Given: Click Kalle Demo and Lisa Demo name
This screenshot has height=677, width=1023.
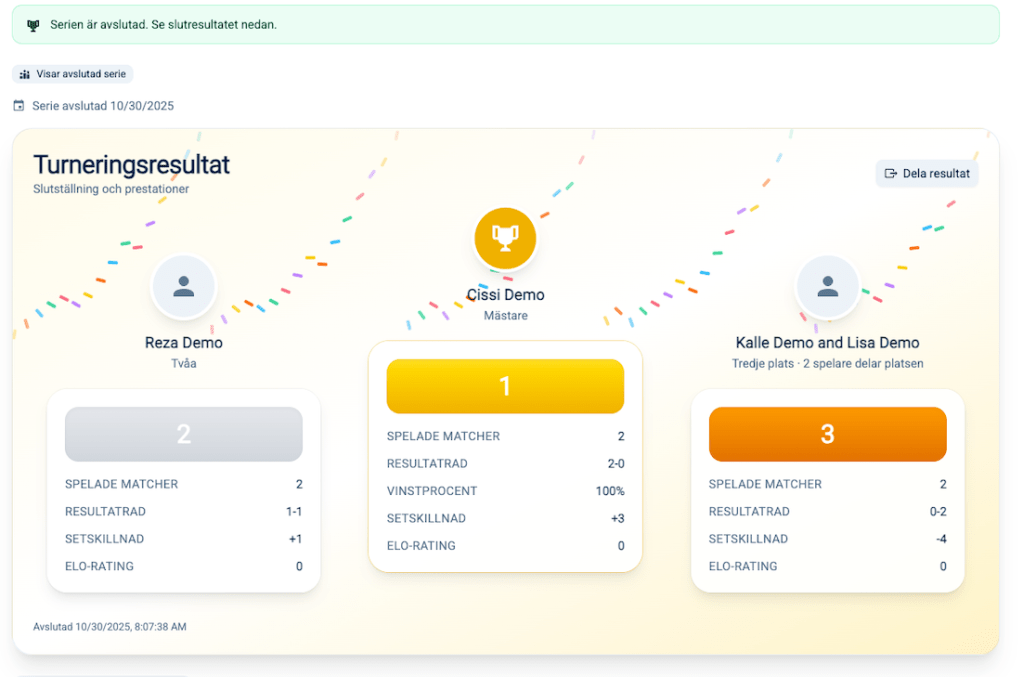Looking at the screenshot, I should pyautogui.click(x=827, y=343).
